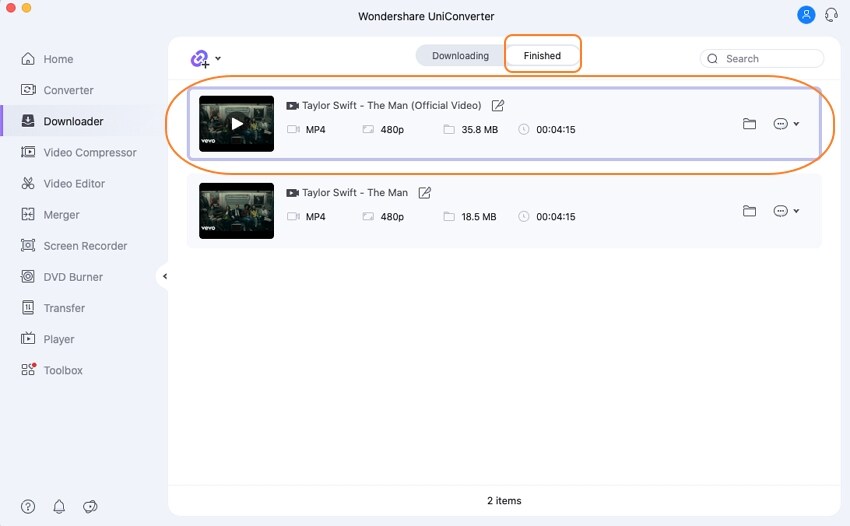Expand options arrow for the 18.5 MB video
This screenshot has height=526, width=850.
pos(796,210)
